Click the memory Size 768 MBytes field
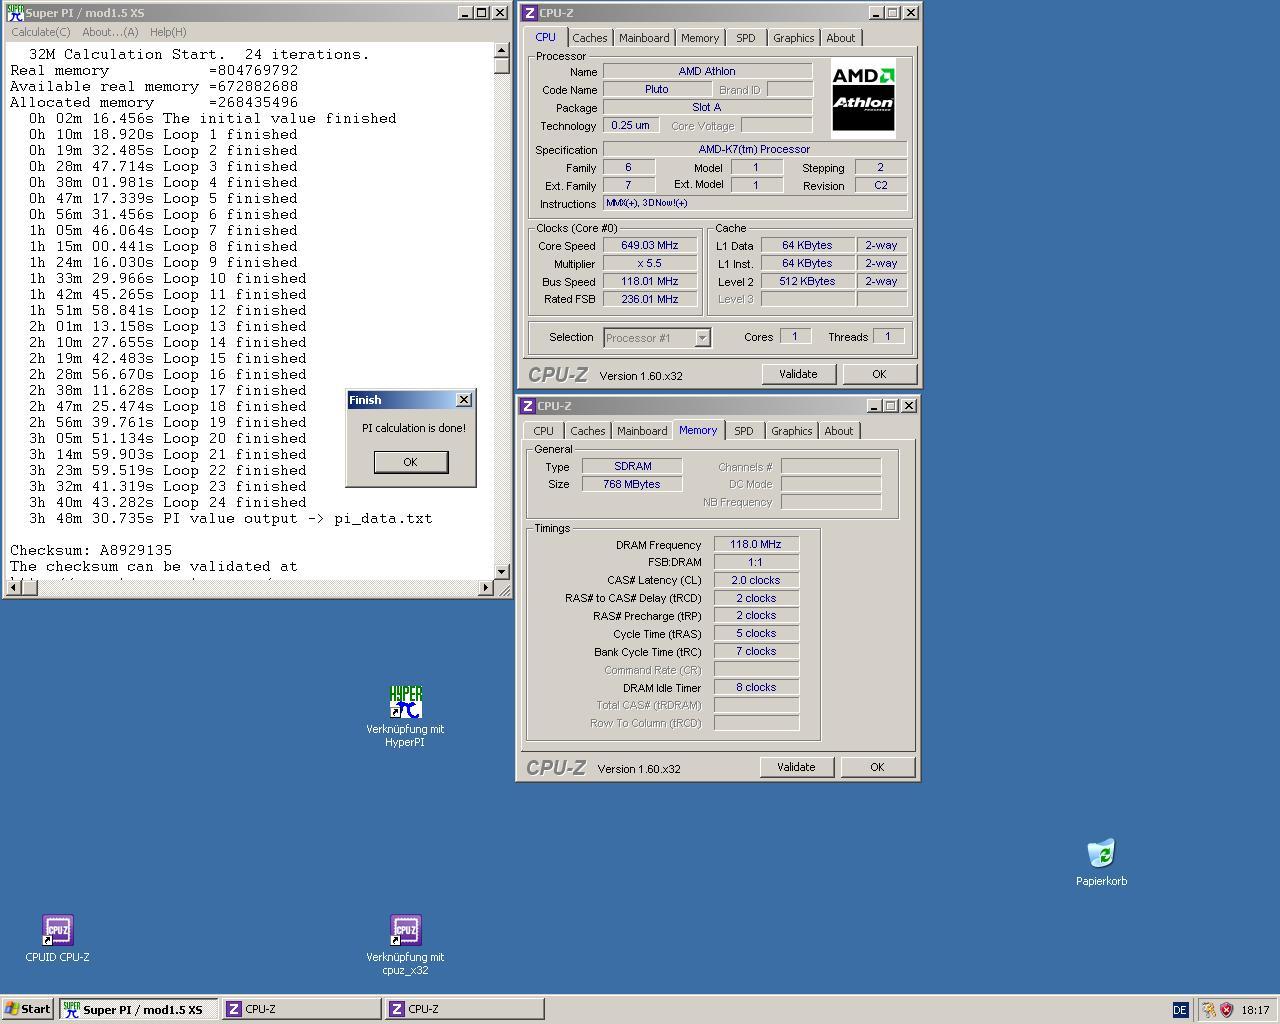This screenshot has height=1024, width=1280. pyautogui.click(x=632, y=484)
